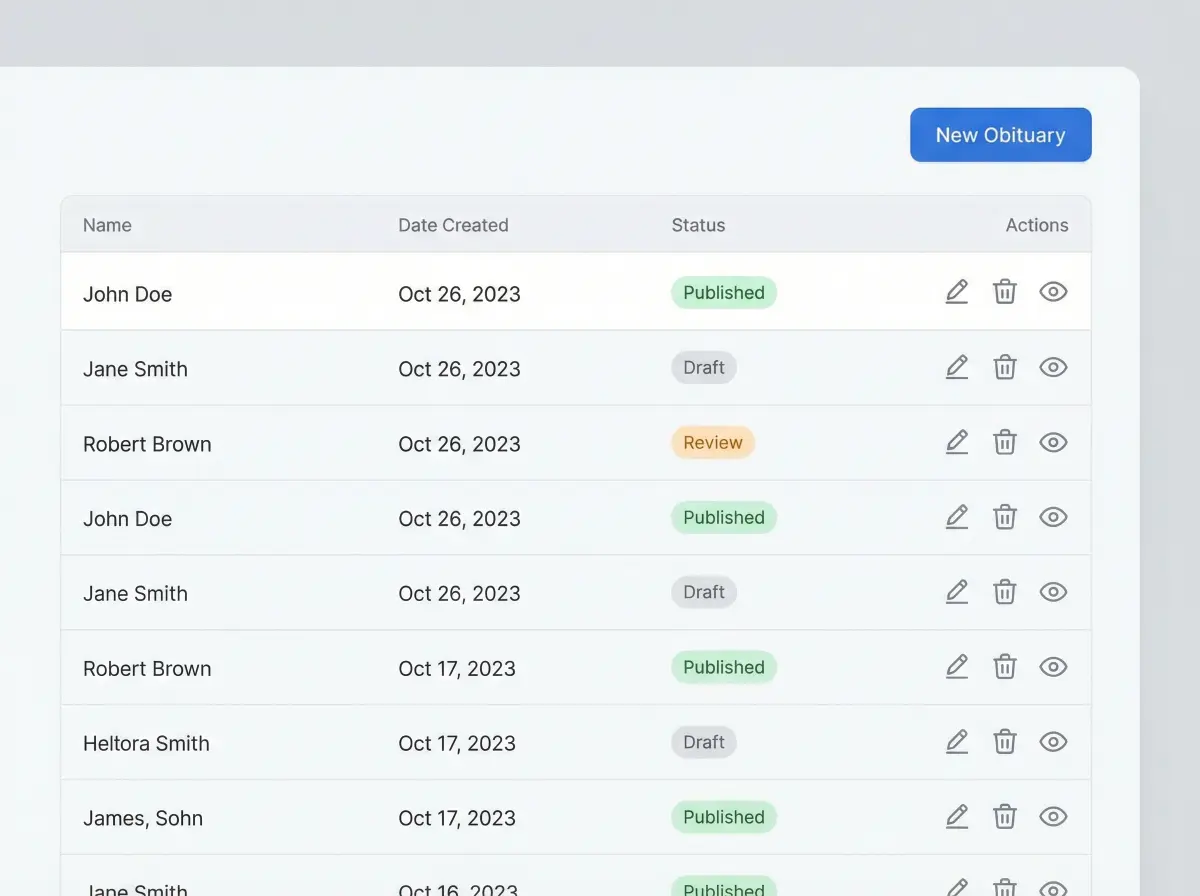Image resolution: width=1200 pixels, height=896 pixels.
Task: Edit Heltora Smith's obituary
Action: point(956,742)
